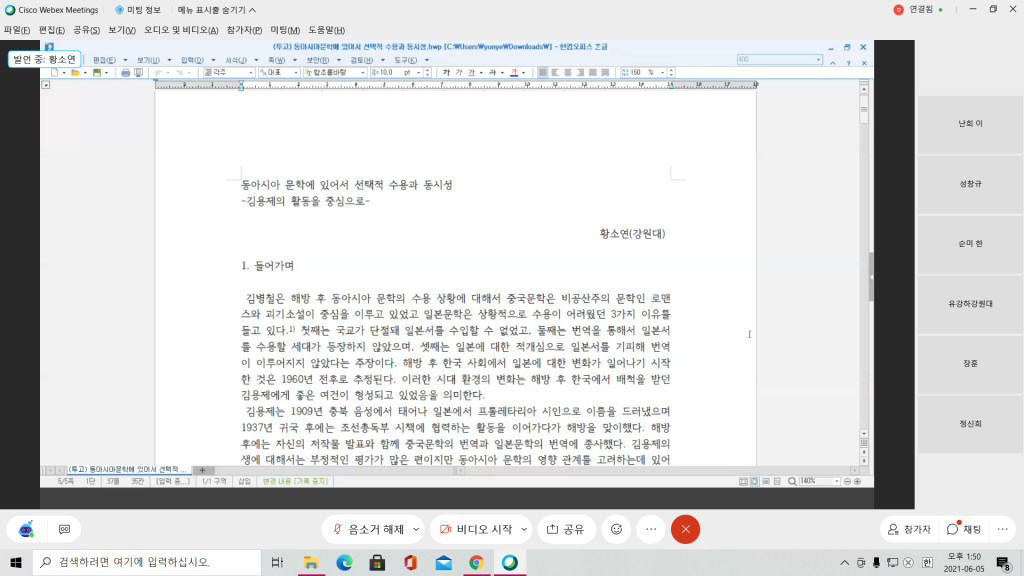1024x576 pixels.
Task: Click the zoom out minus icon in status bar
Action: pyautogui.click(x=847, y=481)
